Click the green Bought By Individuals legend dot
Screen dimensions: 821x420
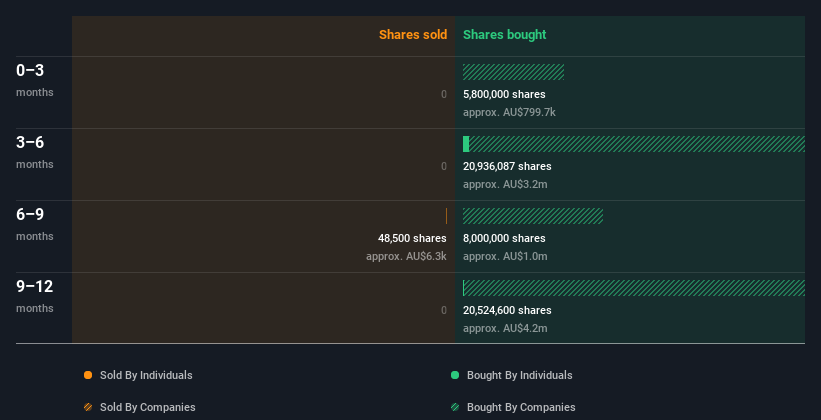pyautogui.click(x=455, y=375)
